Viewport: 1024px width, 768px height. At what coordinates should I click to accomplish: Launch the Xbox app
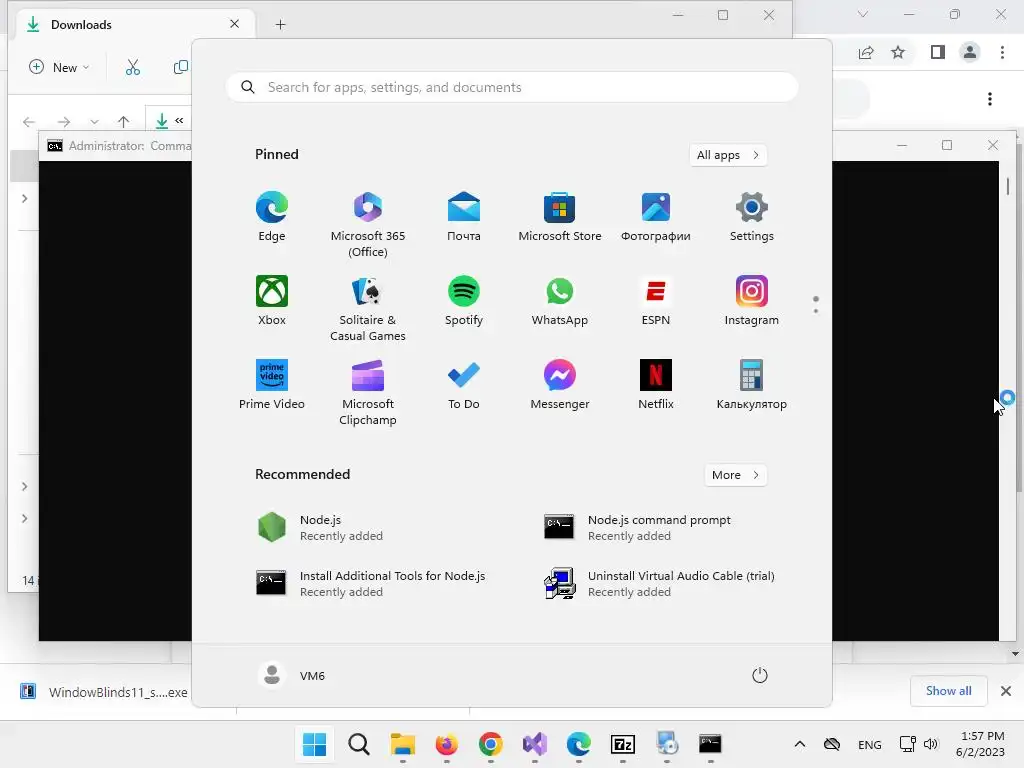(272, 301)
